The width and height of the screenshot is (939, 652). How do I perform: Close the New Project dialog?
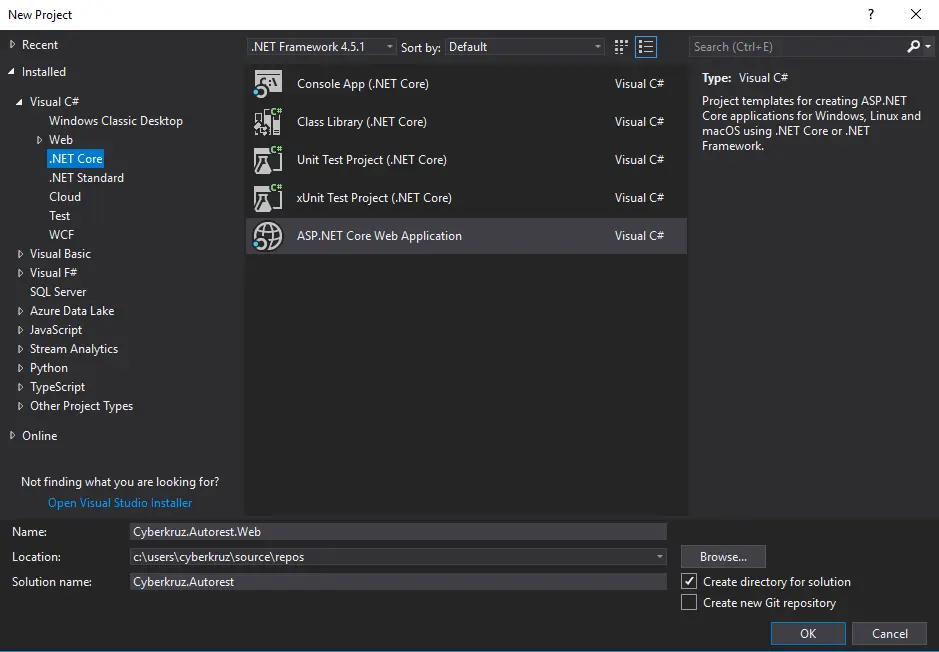pos(916,14)
